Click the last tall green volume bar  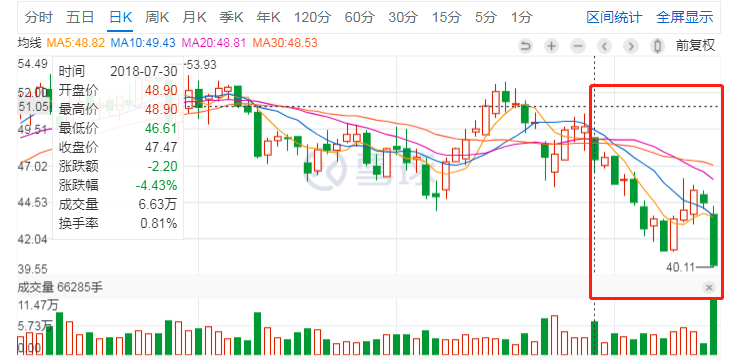714,327
